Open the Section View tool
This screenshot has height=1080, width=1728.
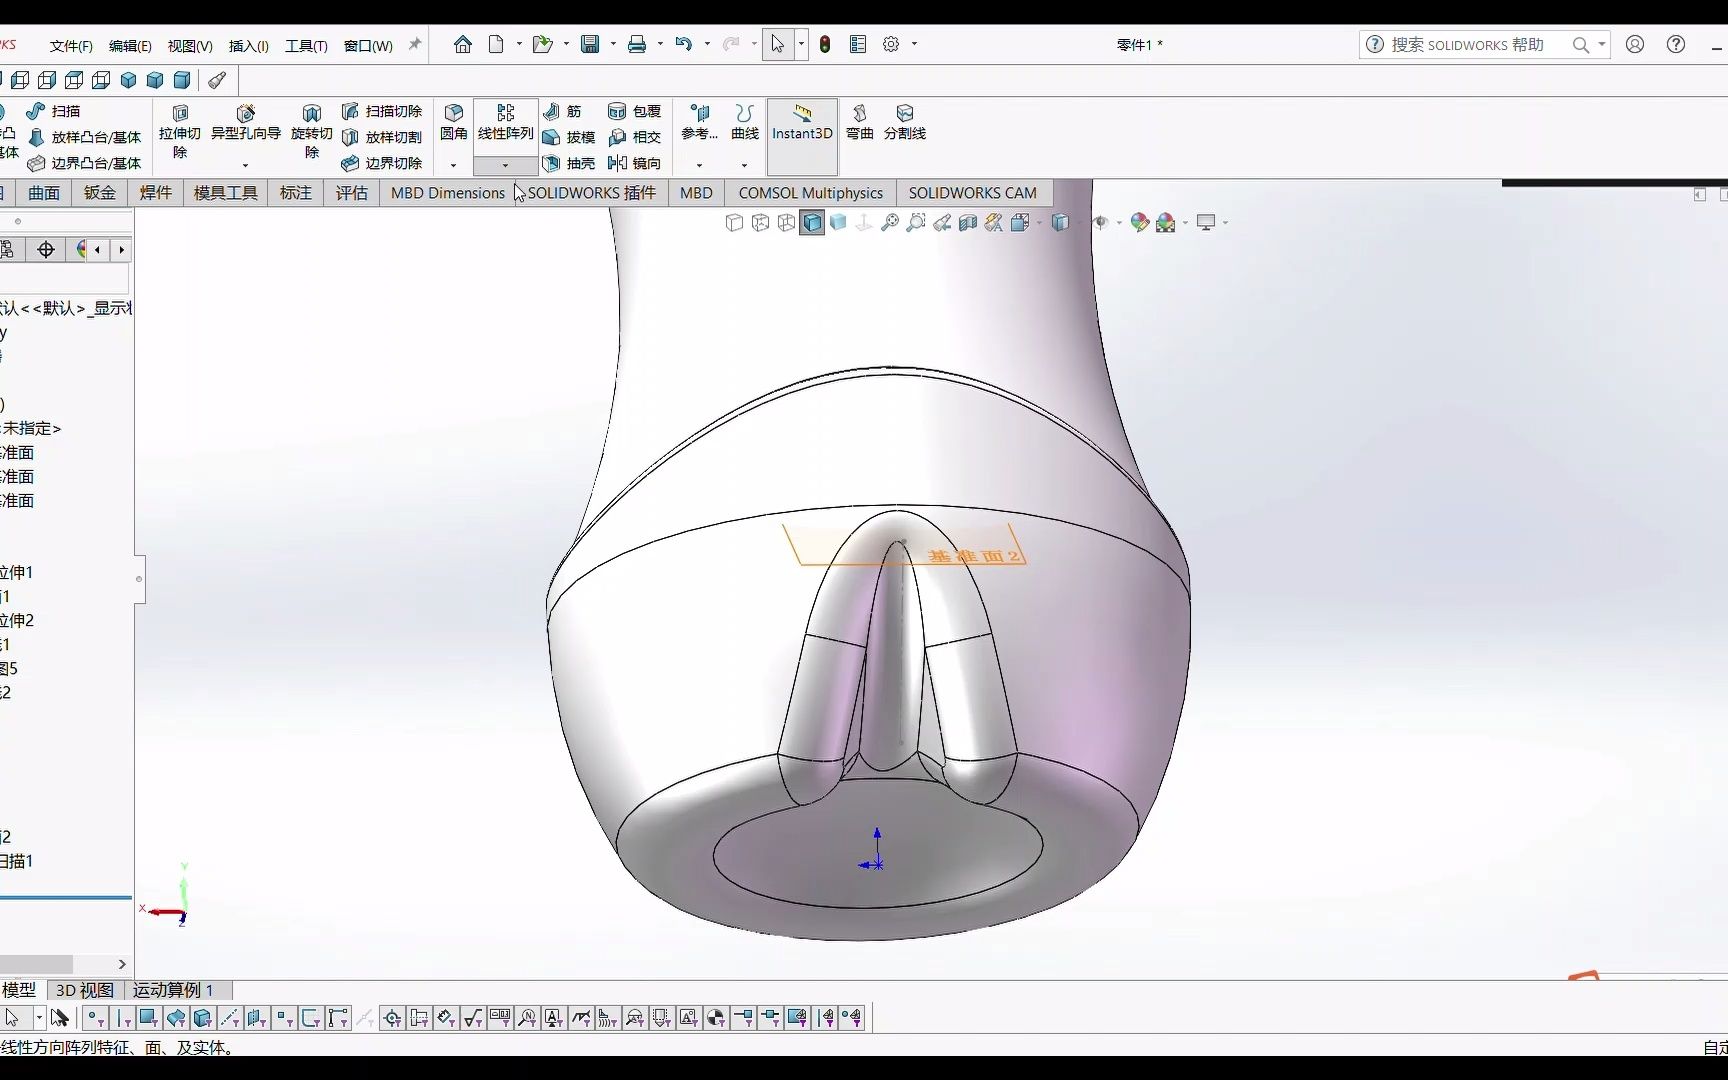967,222
